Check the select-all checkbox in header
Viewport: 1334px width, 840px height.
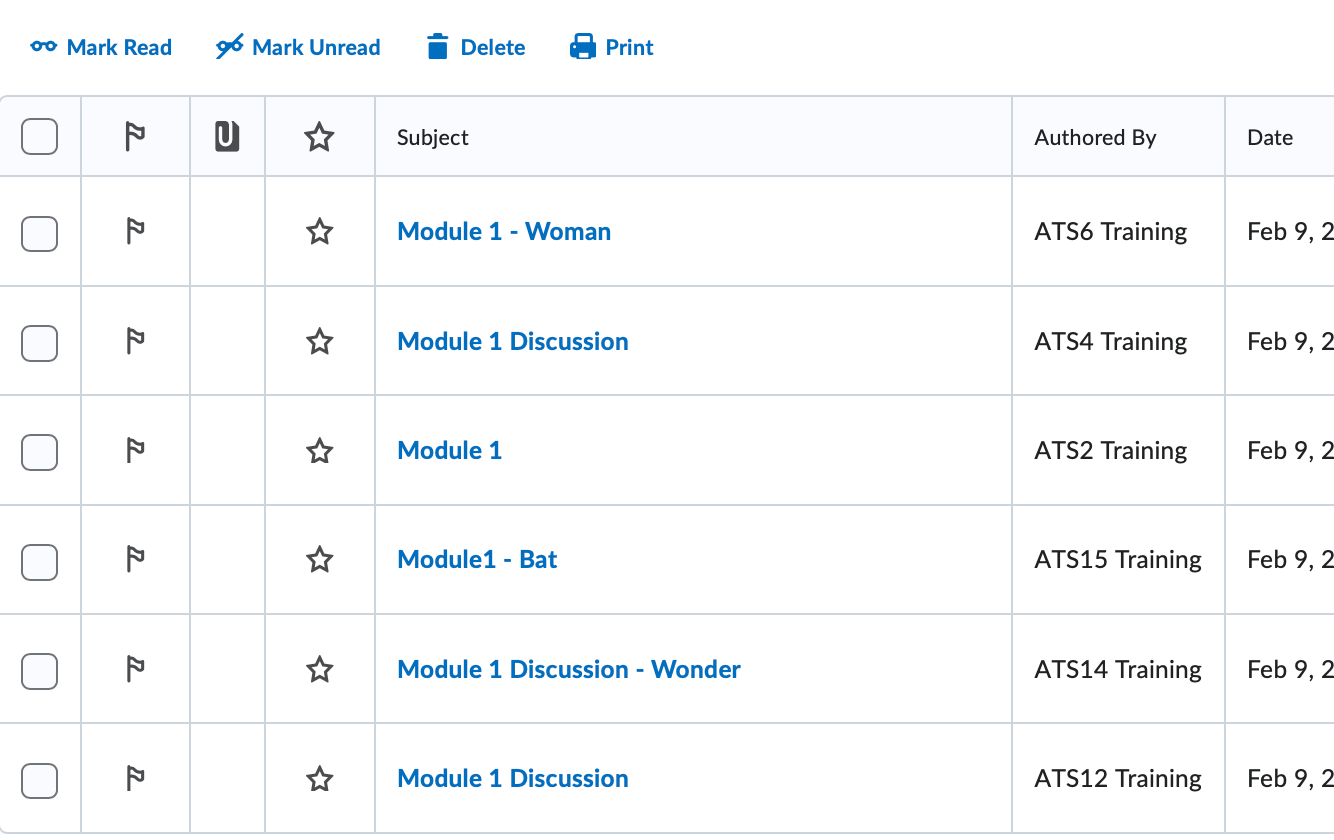tap(40, 136)
